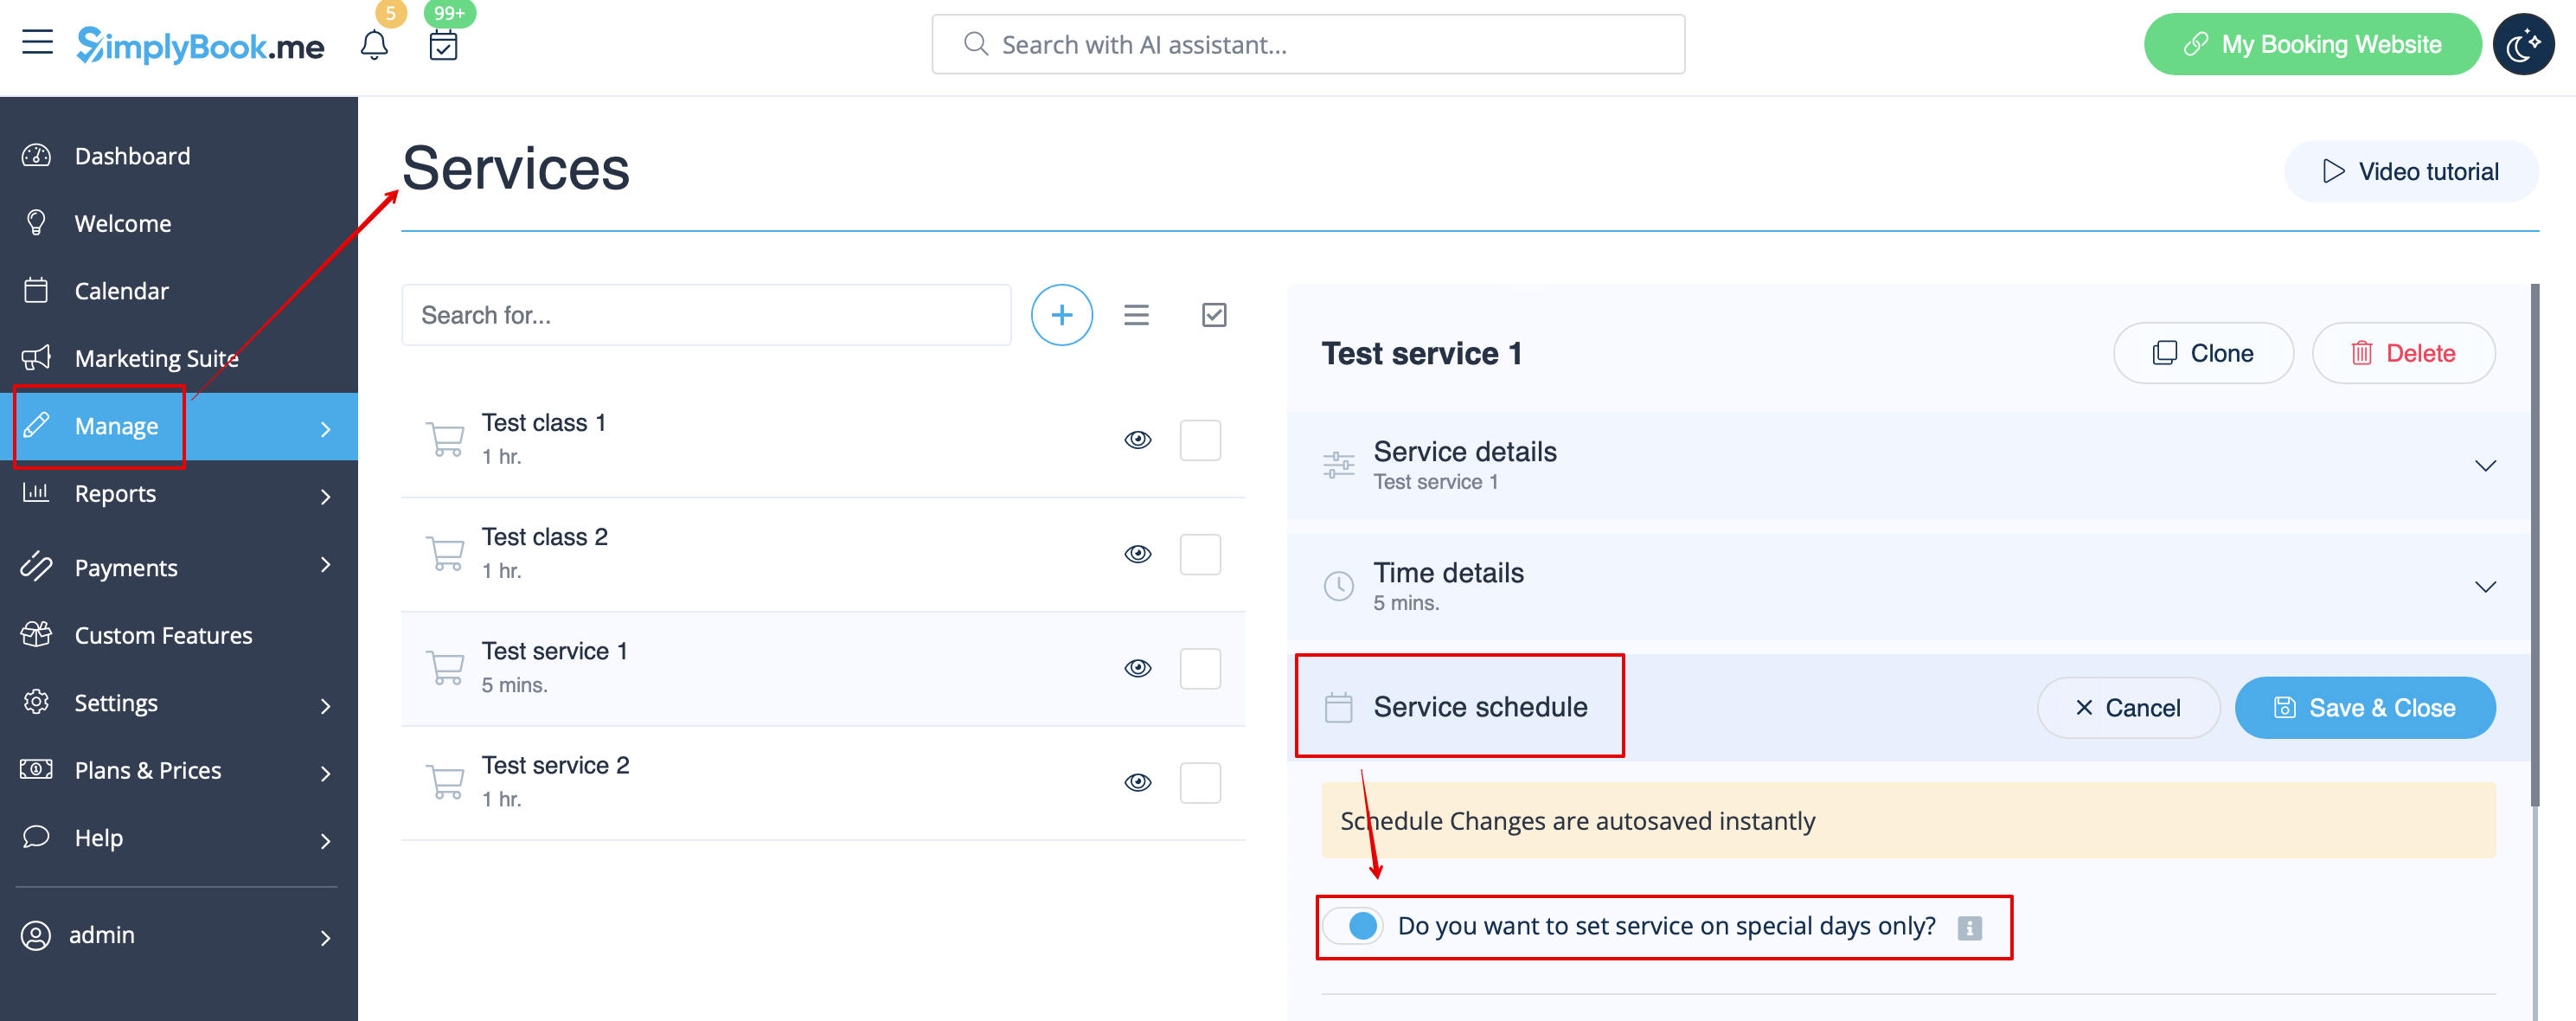Toggle visibility of Test service 2
Image resolution: width=2576 pixels, height=1021 pixels.
[1138, 782]
